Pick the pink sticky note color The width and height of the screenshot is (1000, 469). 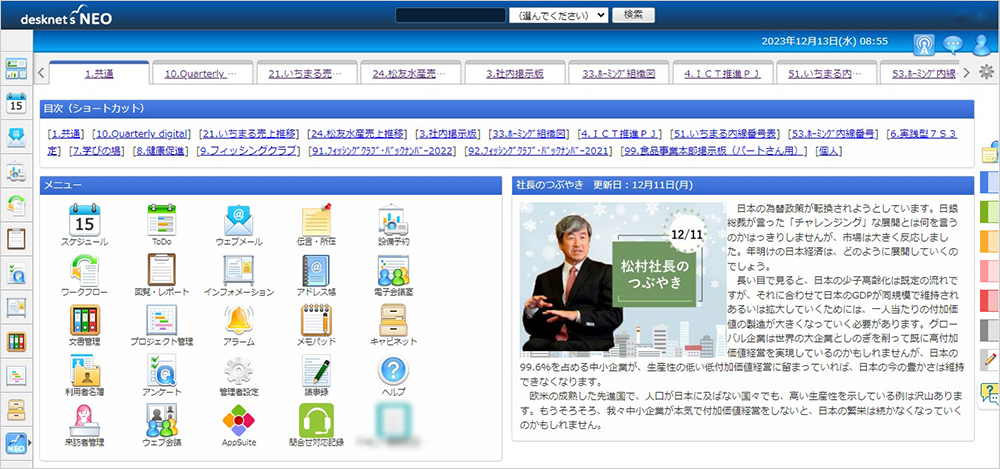pos(989,270)
